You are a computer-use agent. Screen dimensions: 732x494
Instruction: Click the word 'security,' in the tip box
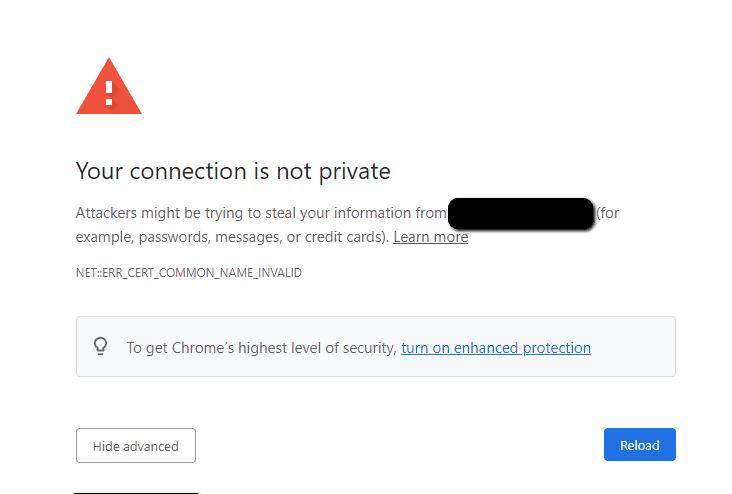pos(369,348)
